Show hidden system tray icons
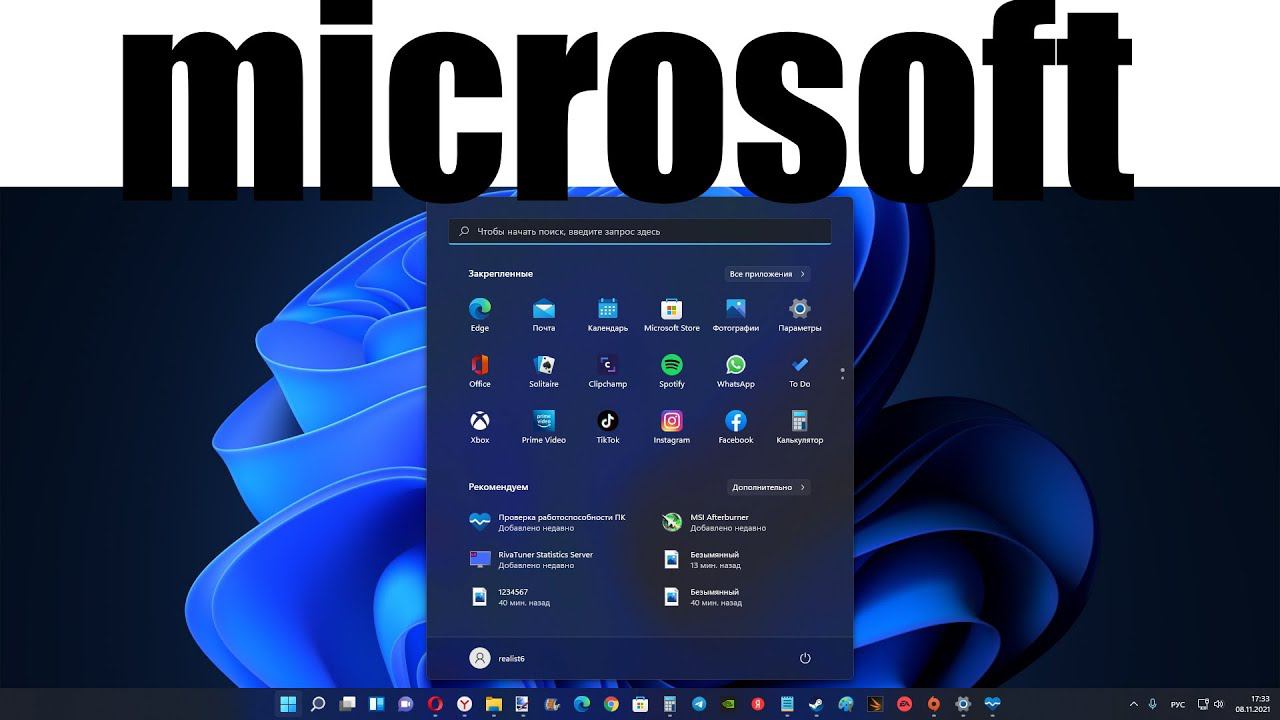Screen dimensions: 1280x720 coord(1133,704)
